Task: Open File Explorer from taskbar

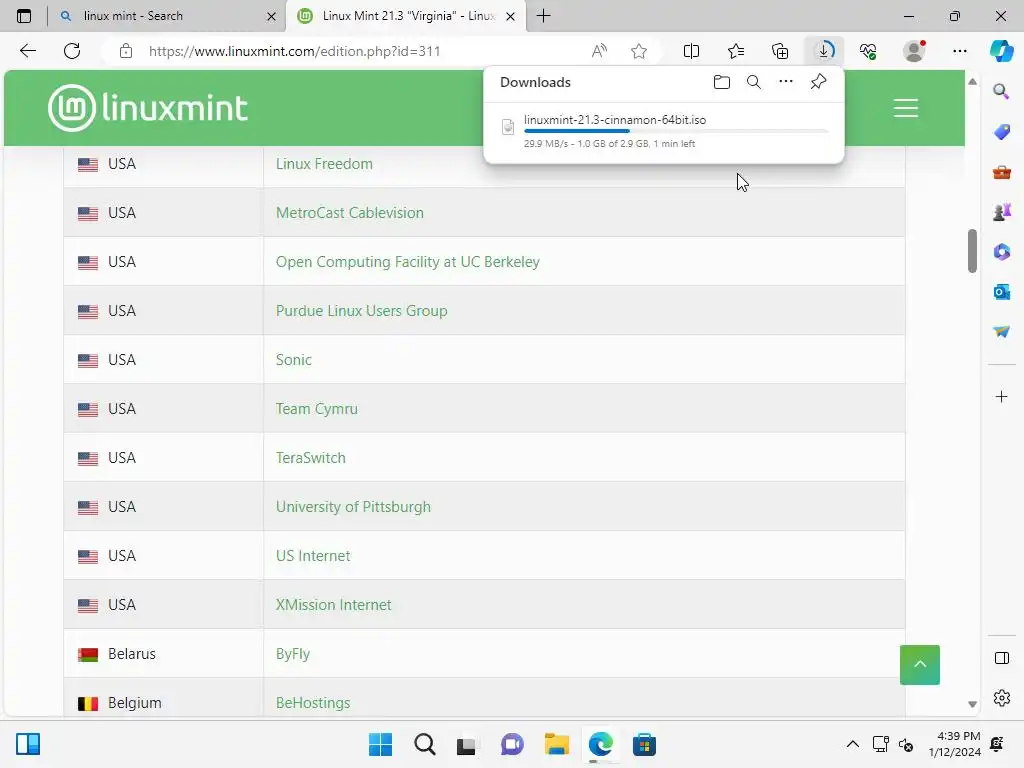Action: [556, 744]
